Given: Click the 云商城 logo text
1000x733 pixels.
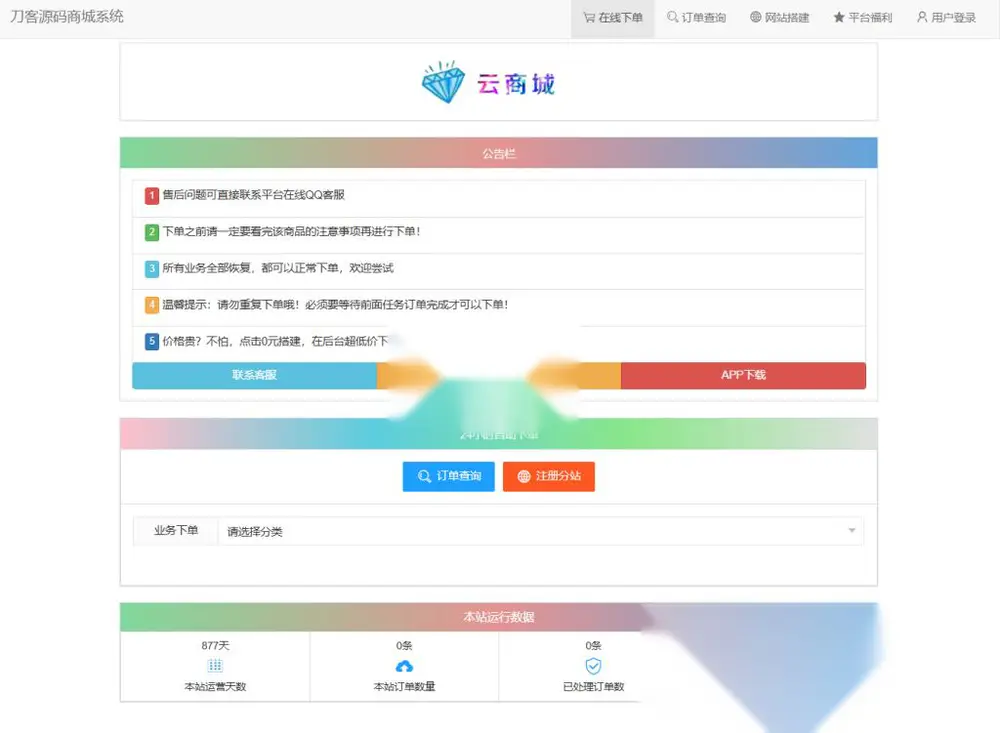Looking at the screenshot, I should pyautogui.click(x=516, y=84).
